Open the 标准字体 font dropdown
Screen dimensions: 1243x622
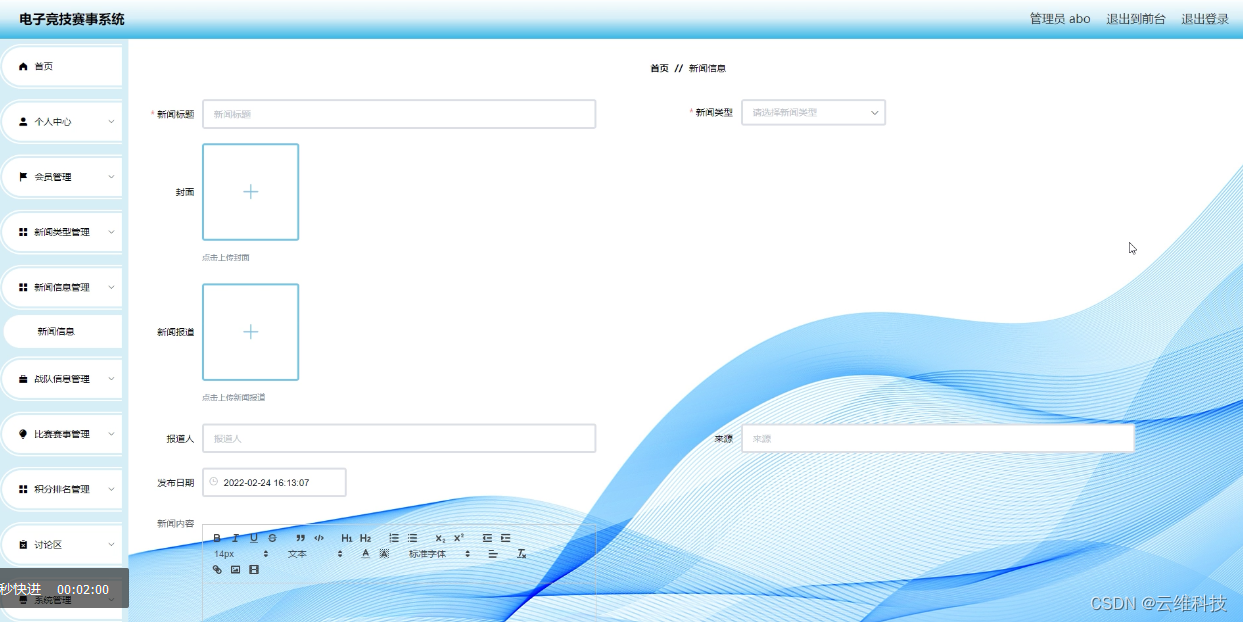coord(440,554)
